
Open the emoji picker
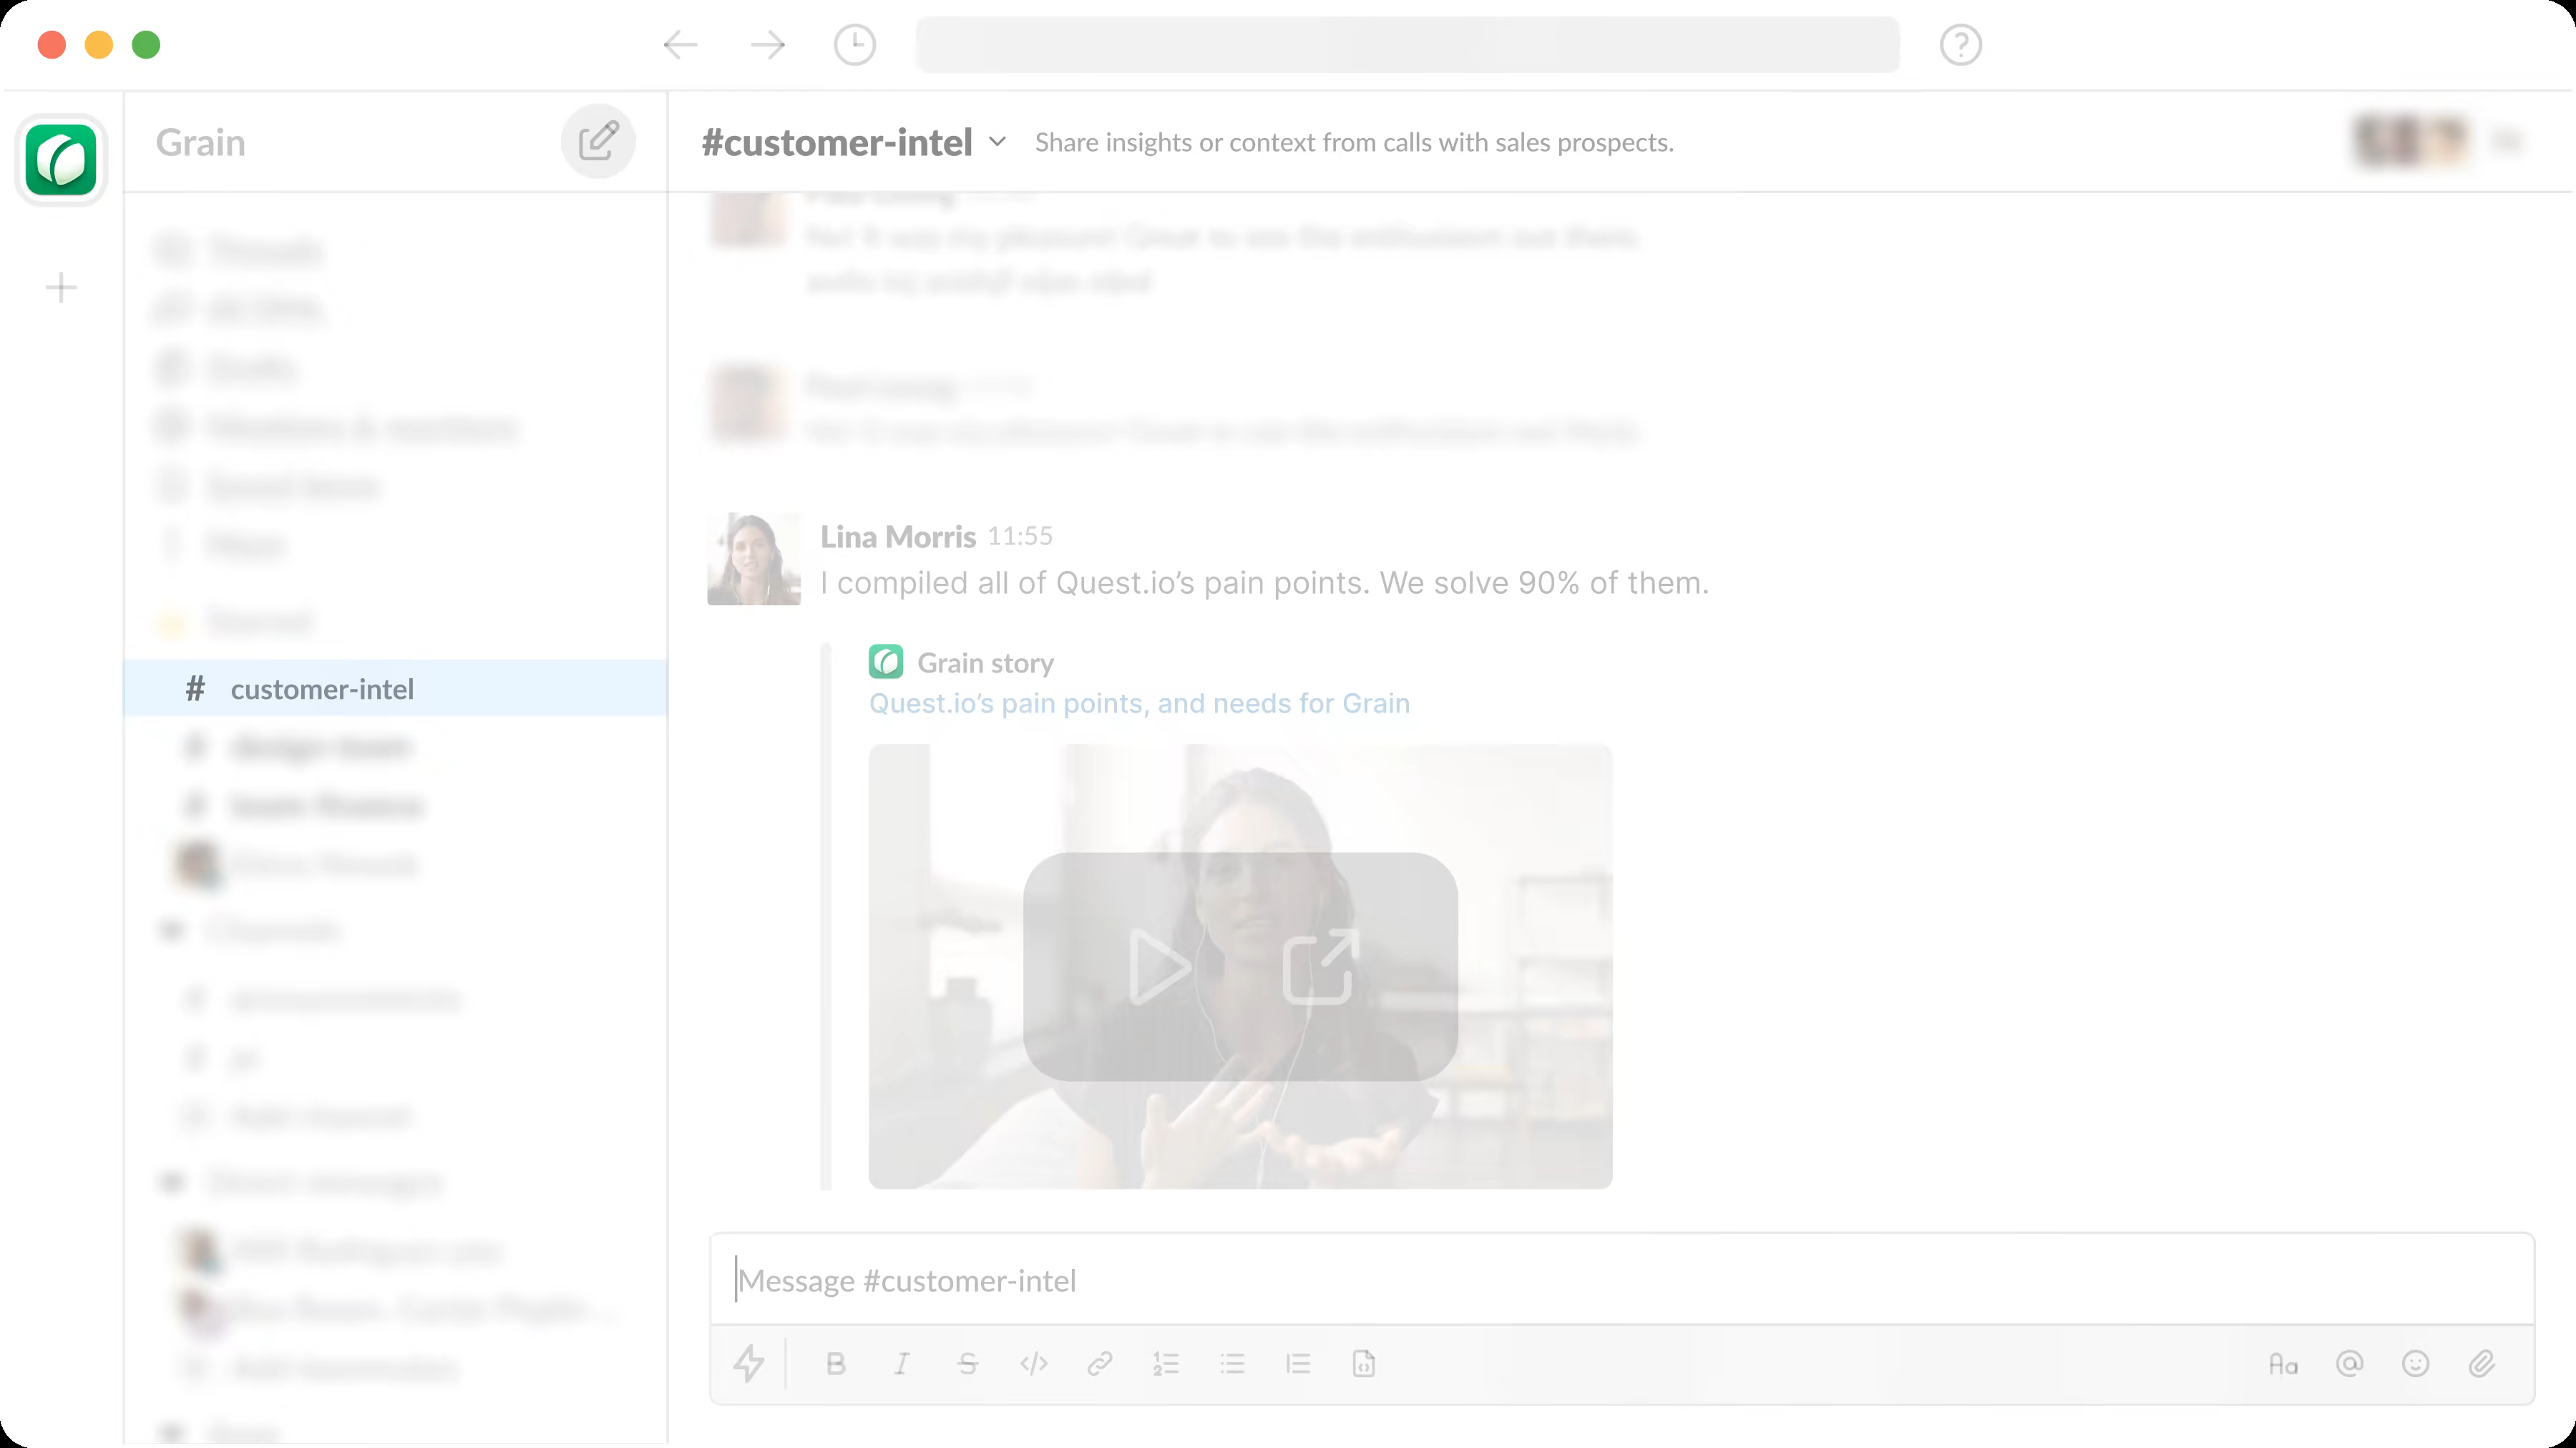pyautogui.click(x=2415, y=1364)
